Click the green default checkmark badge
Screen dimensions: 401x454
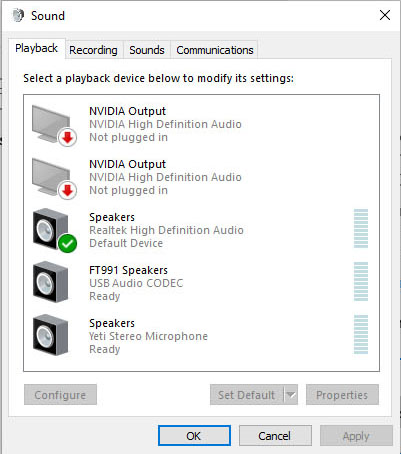point(67,244)
